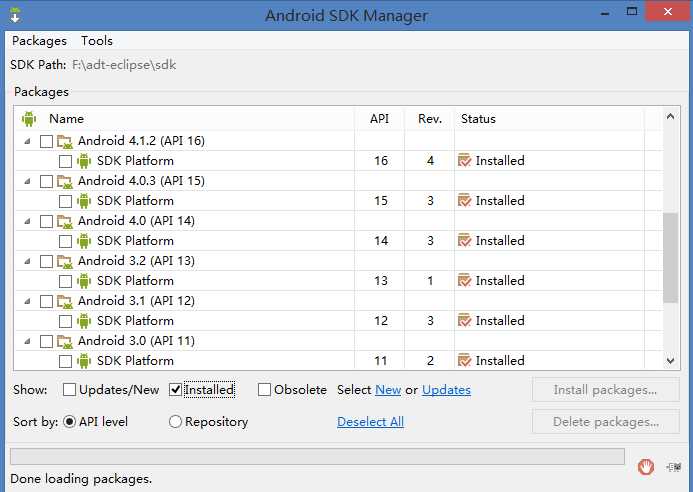Click the folder icon for Android 3.1 (API 12)

click(x=65, y=301)
